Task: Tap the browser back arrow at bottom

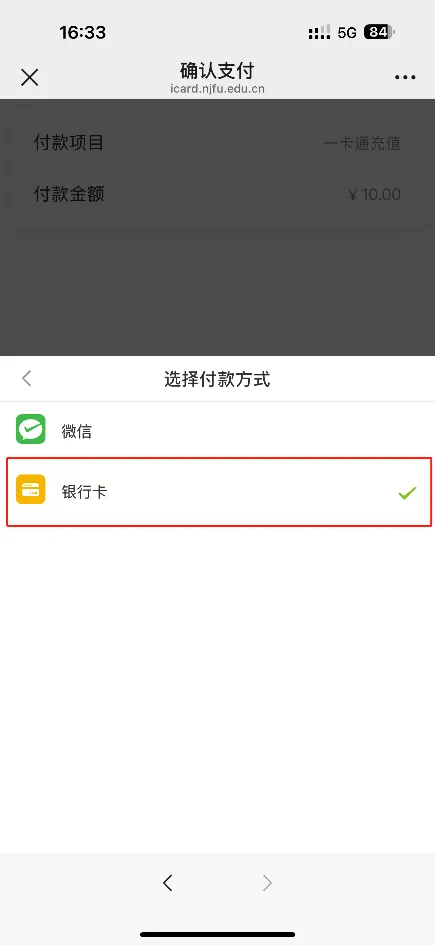Action: pos(168,883)
